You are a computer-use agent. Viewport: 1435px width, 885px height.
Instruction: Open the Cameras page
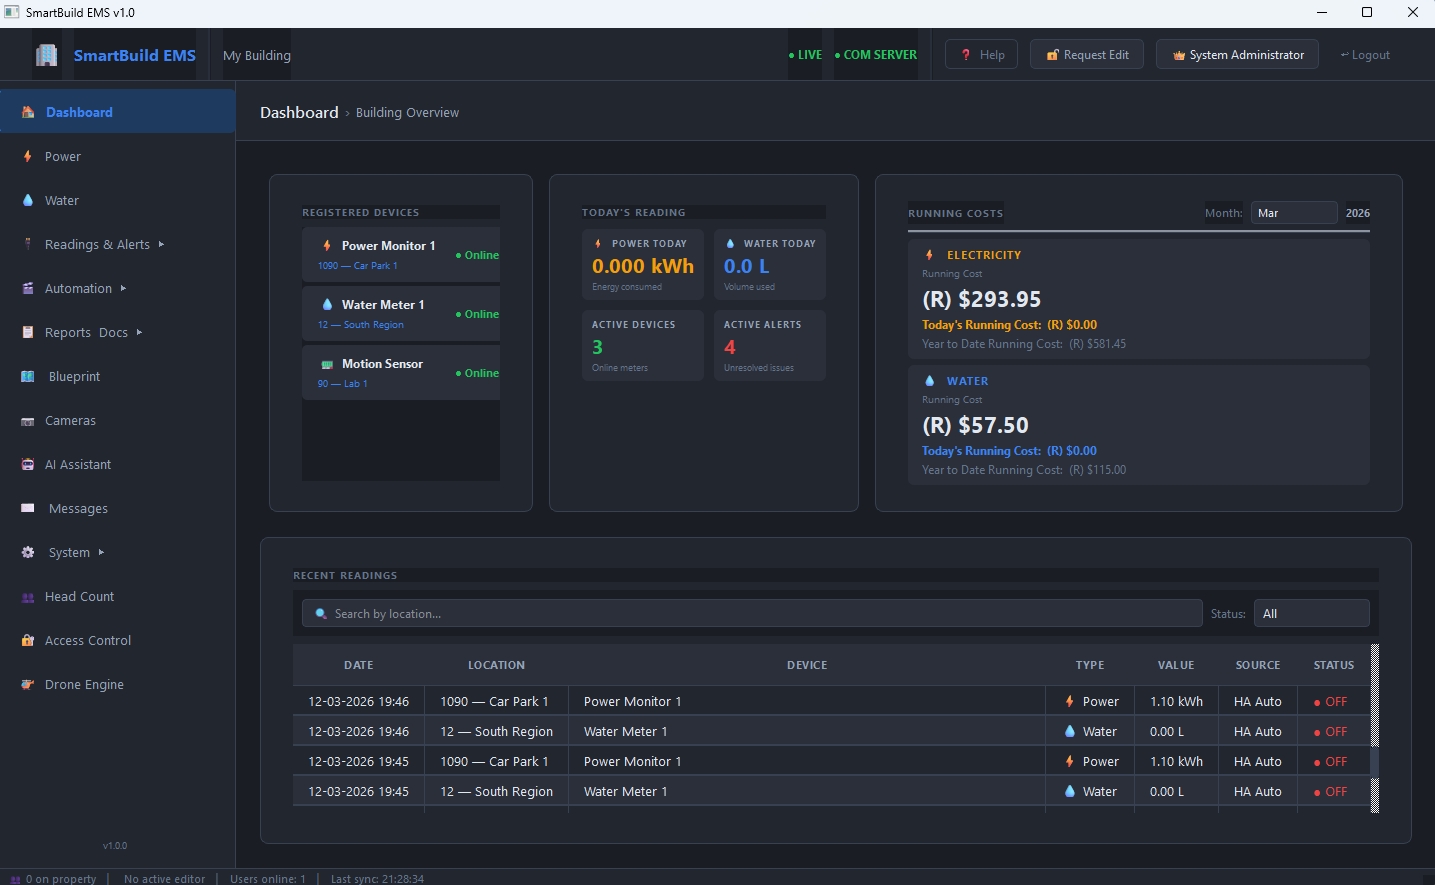[x=118, y=421]
